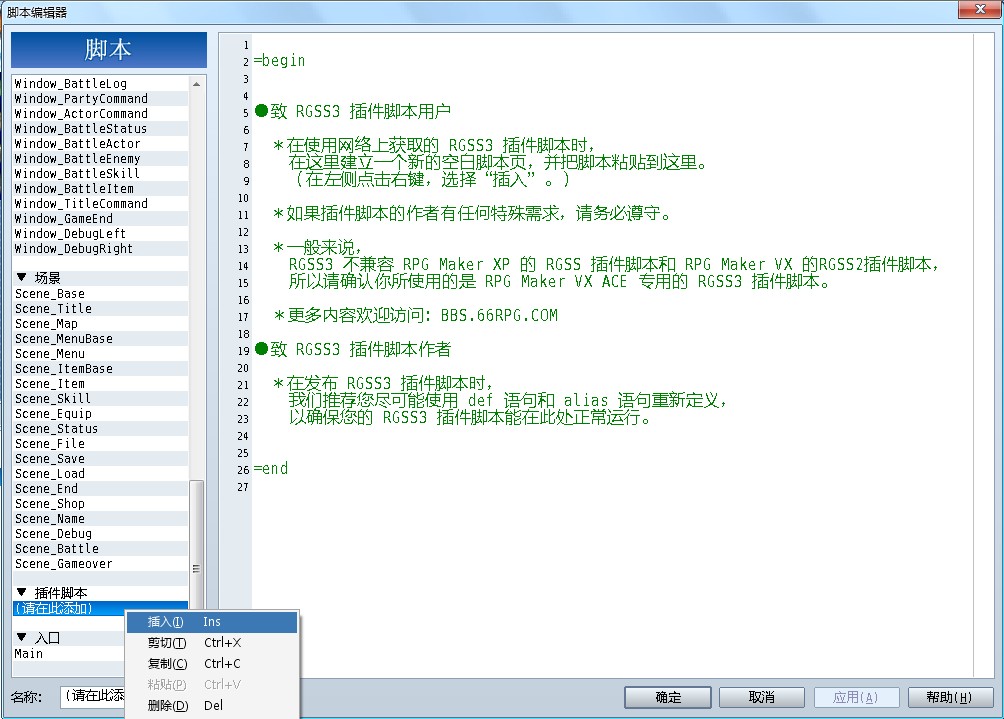Select Window_DebugRight in the script list
This screenshot has width=1004, height=719.
click(x=101, y=248)
